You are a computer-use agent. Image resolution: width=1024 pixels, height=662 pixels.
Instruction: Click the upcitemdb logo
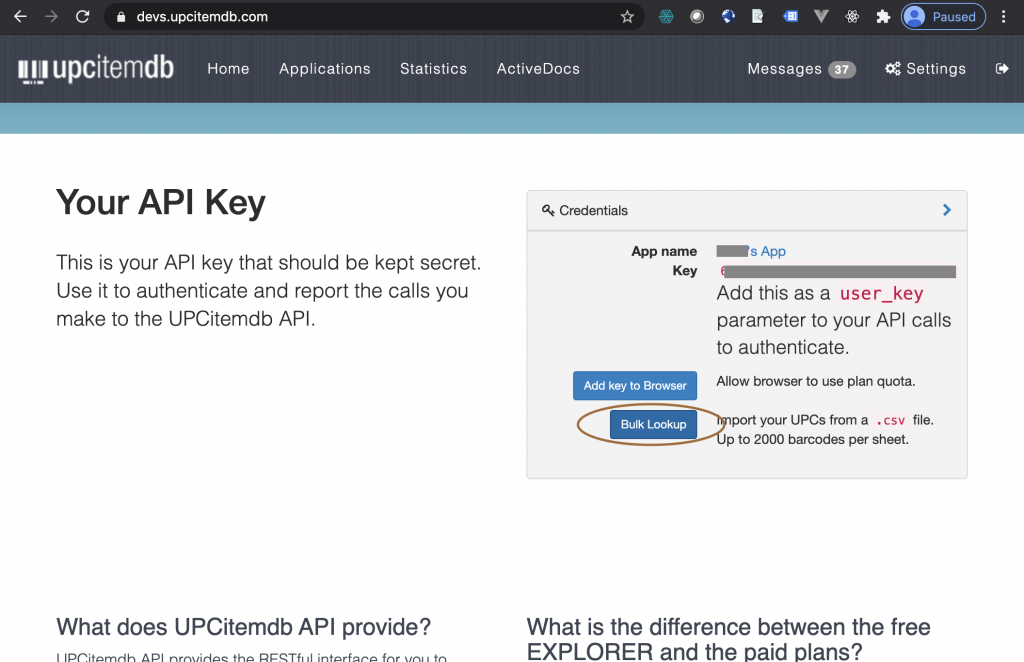point(96,69)
